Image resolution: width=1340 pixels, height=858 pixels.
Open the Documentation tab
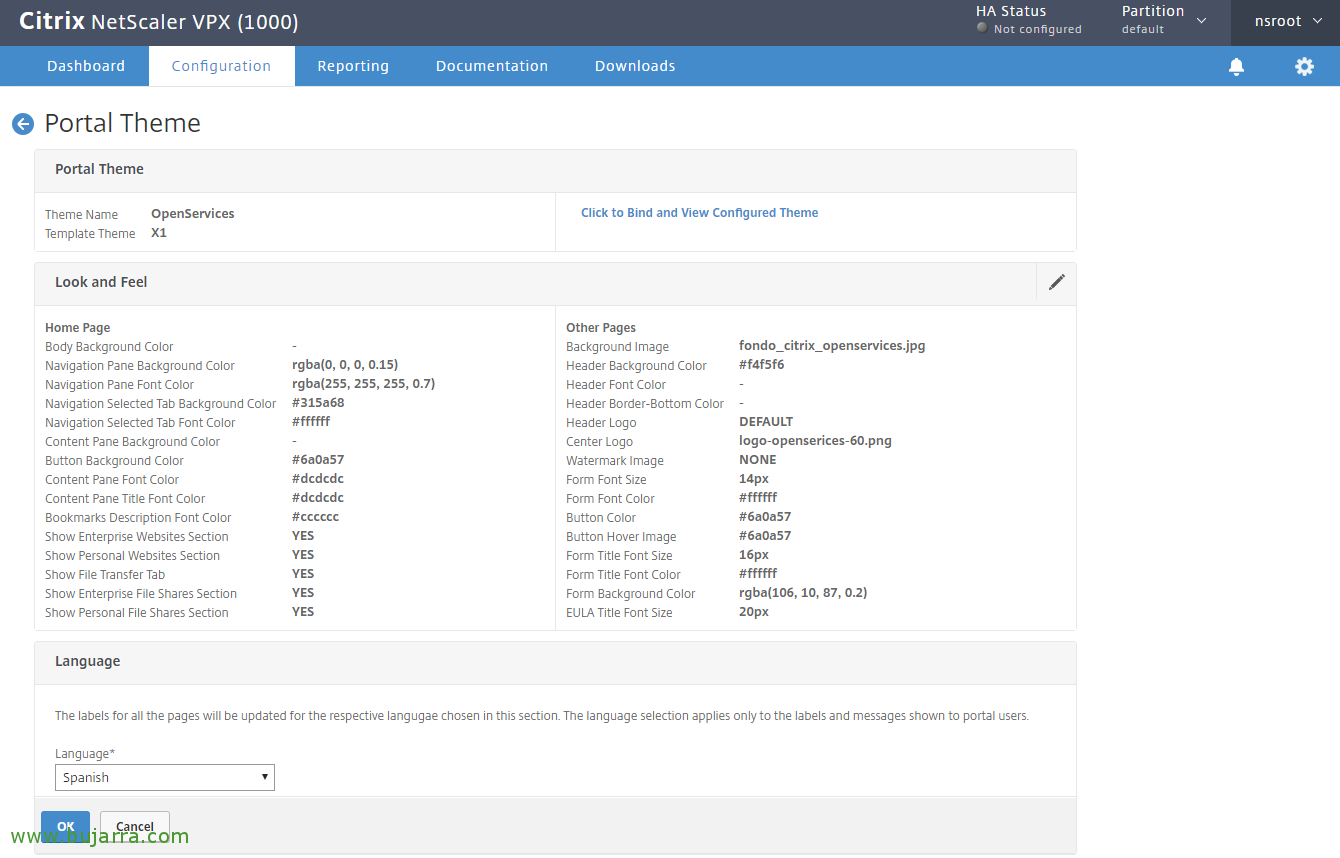pos(492,66)
